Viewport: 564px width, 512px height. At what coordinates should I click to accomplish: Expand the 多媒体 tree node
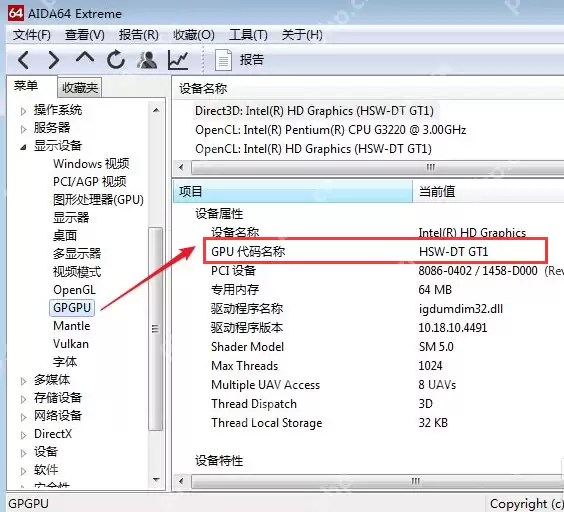pyautogui.click(x=23, y=381)
